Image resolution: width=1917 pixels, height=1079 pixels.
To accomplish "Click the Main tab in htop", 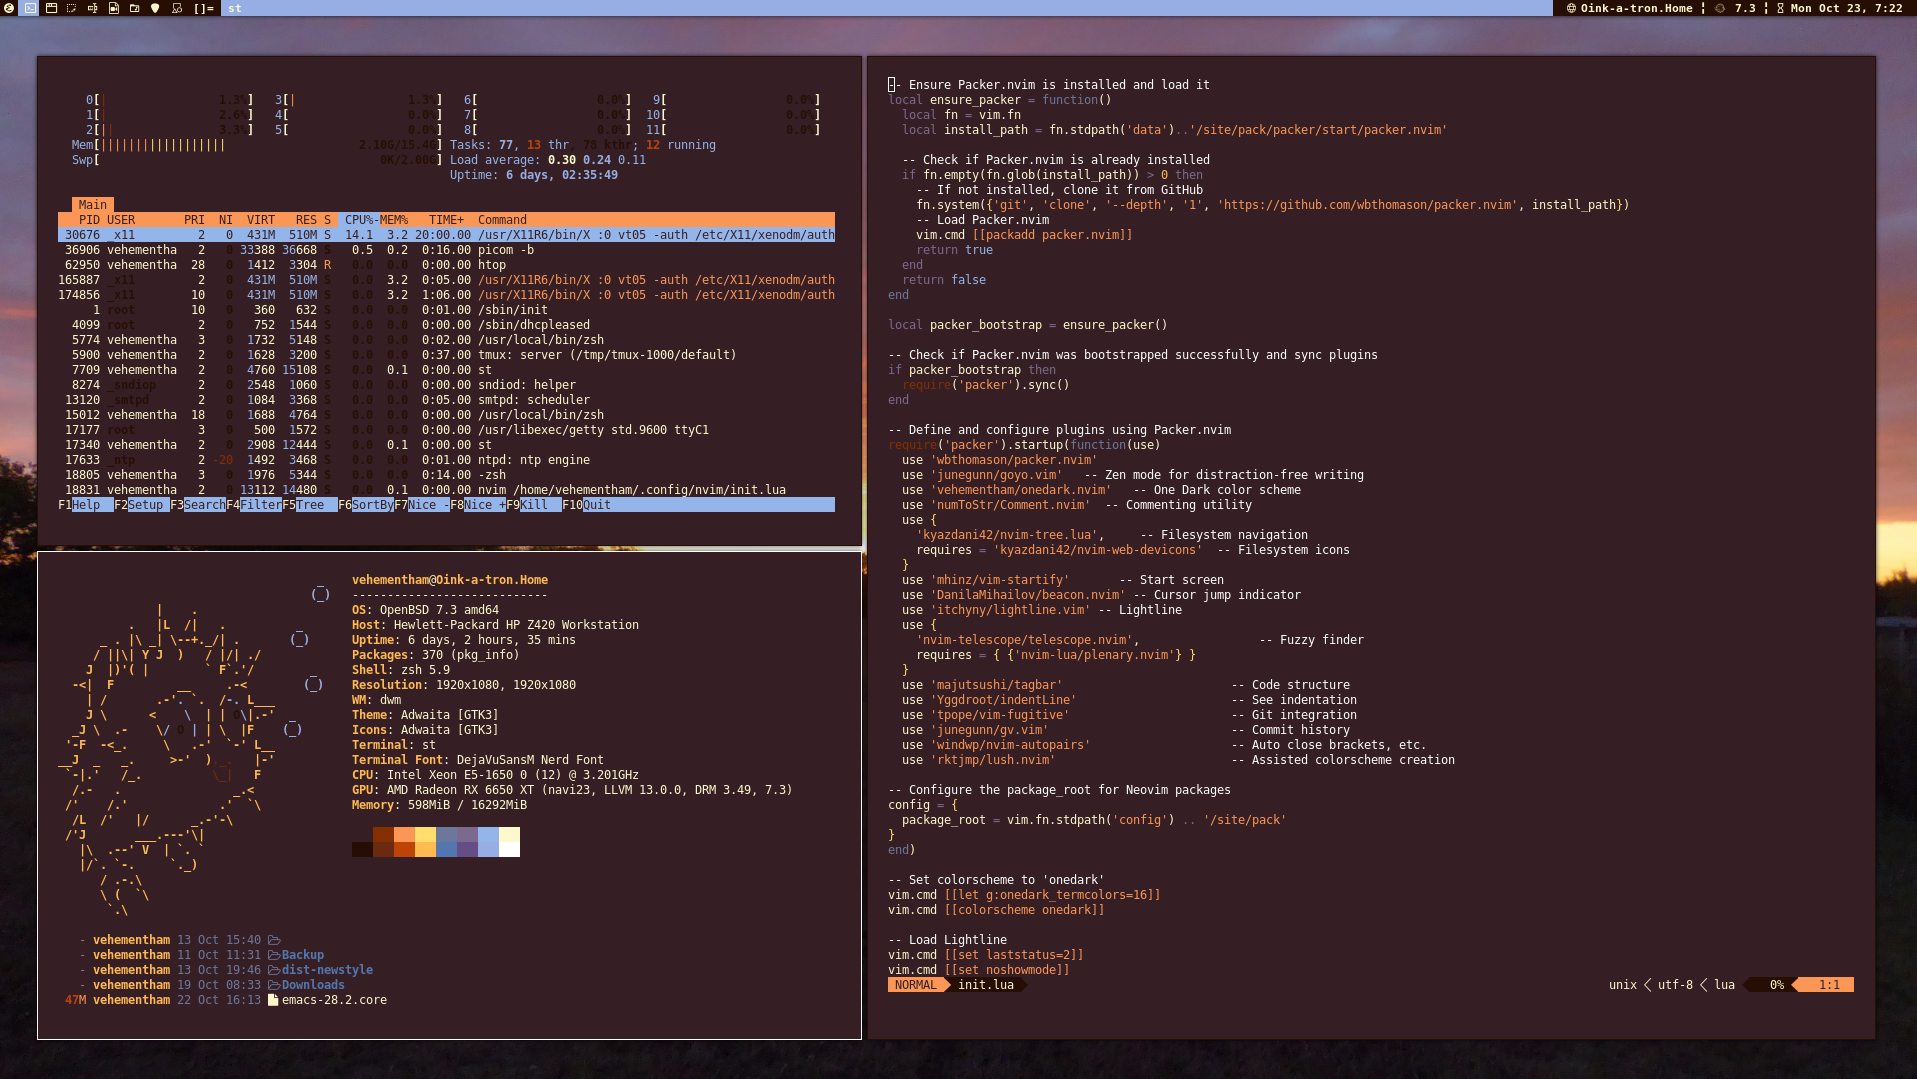I will 92,205.
